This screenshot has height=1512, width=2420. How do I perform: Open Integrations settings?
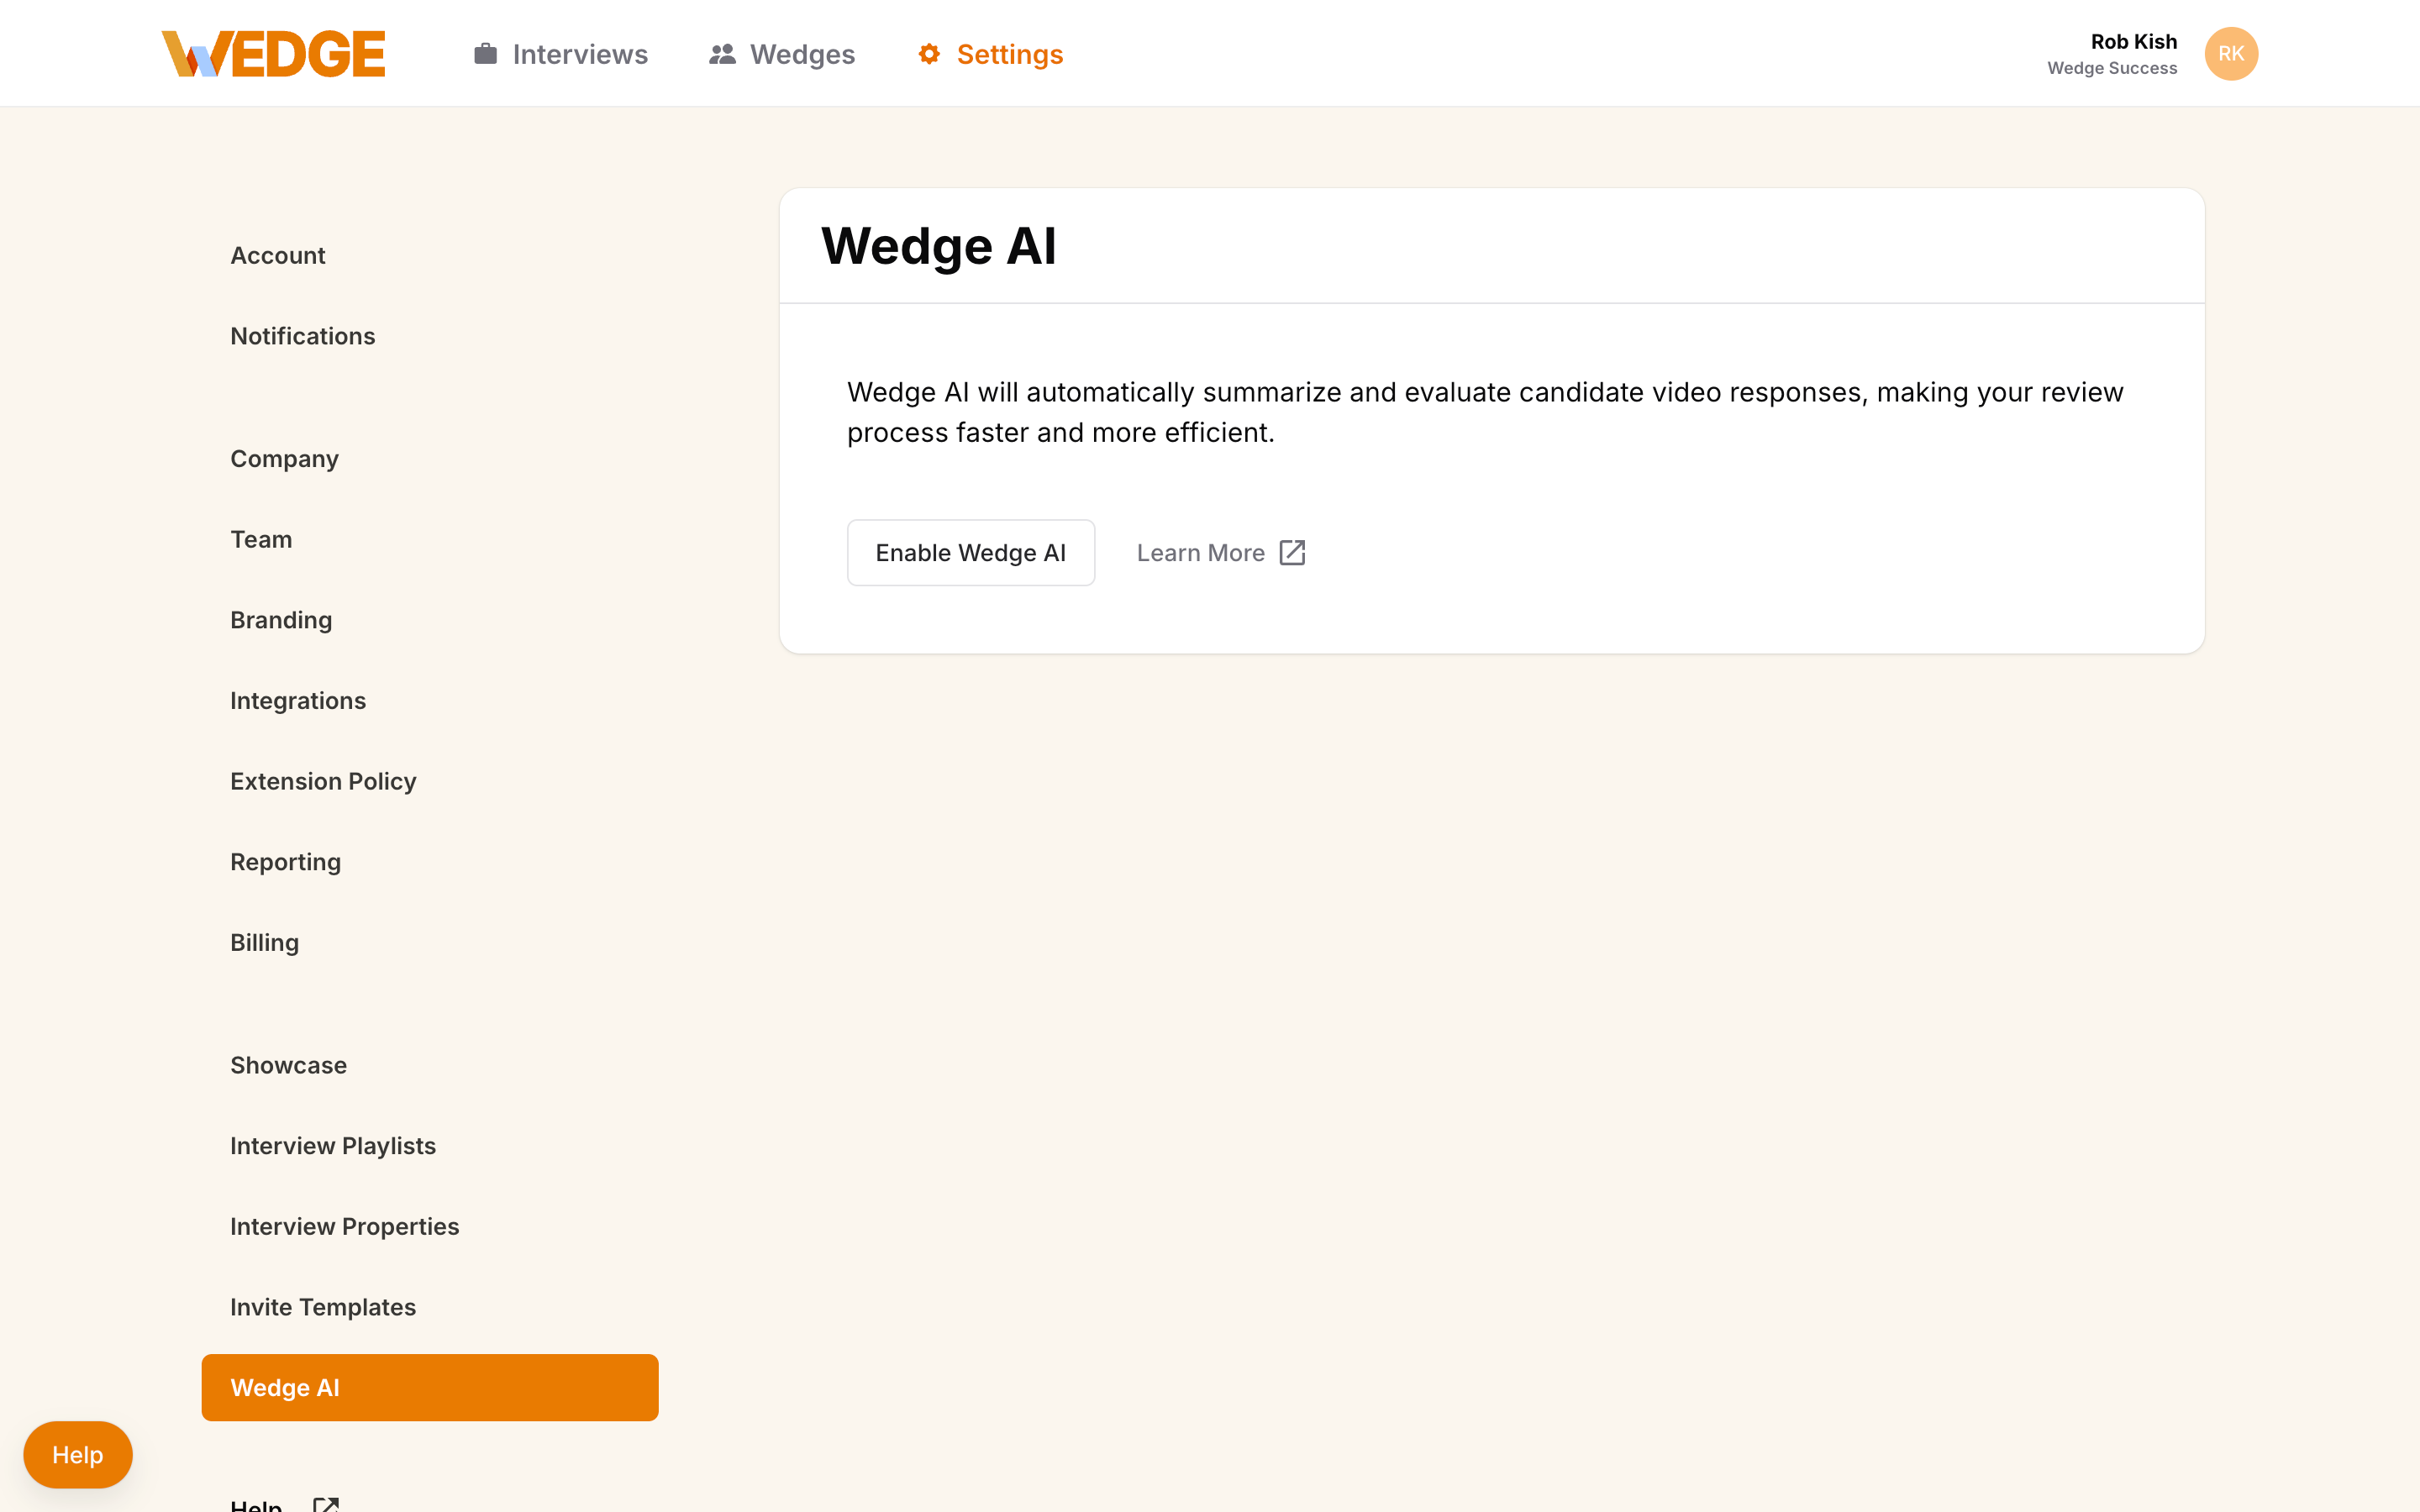point(298,701)
